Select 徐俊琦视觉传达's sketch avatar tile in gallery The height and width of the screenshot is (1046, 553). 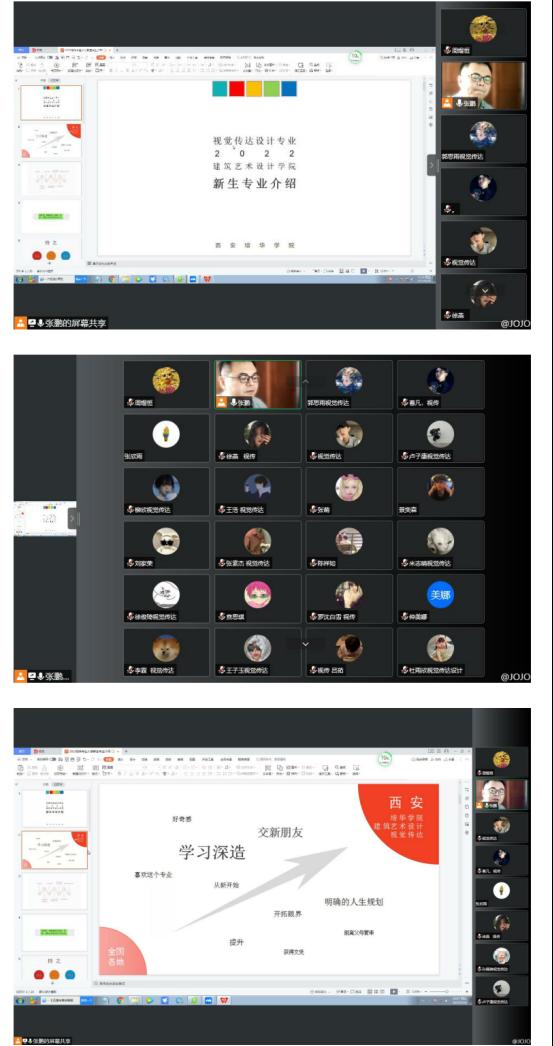[166, 598]
